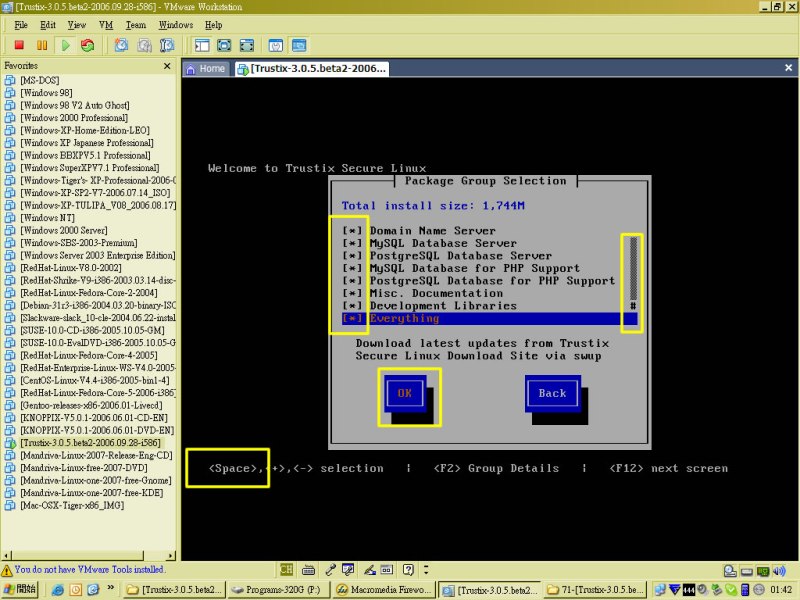Open the Help menu
This screenshot has height=600, width=800.
click(213, 25)
